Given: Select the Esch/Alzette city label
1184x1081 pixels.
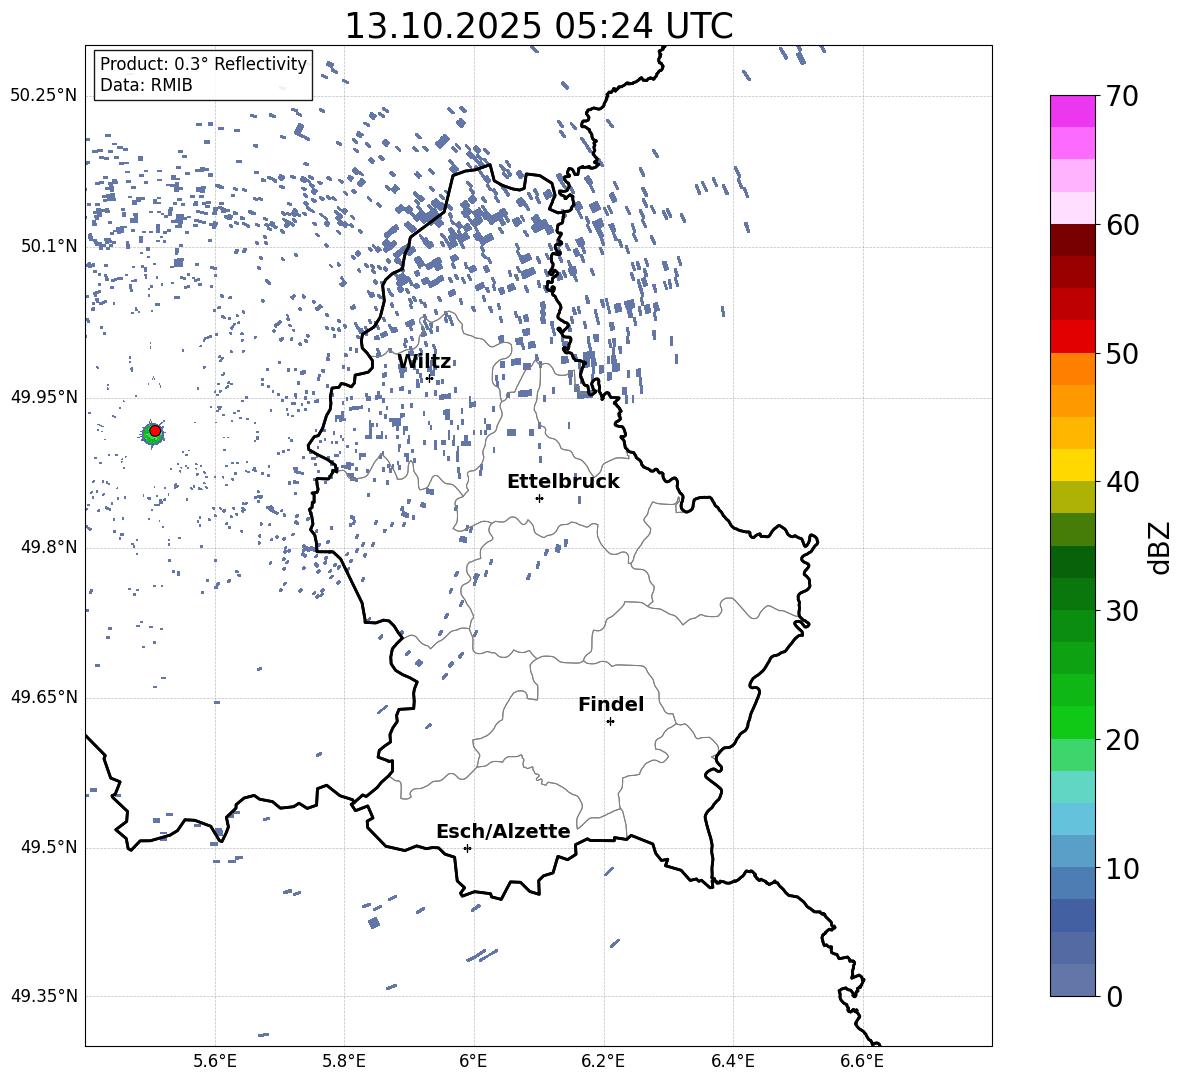Looking at the screenshot, I should coord(503,831).
